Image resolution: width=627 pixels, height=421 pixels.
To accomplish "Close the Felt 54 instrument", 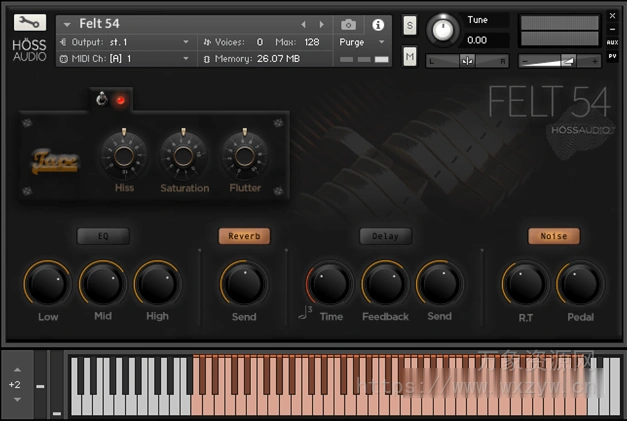I will [x=612, y=16].
